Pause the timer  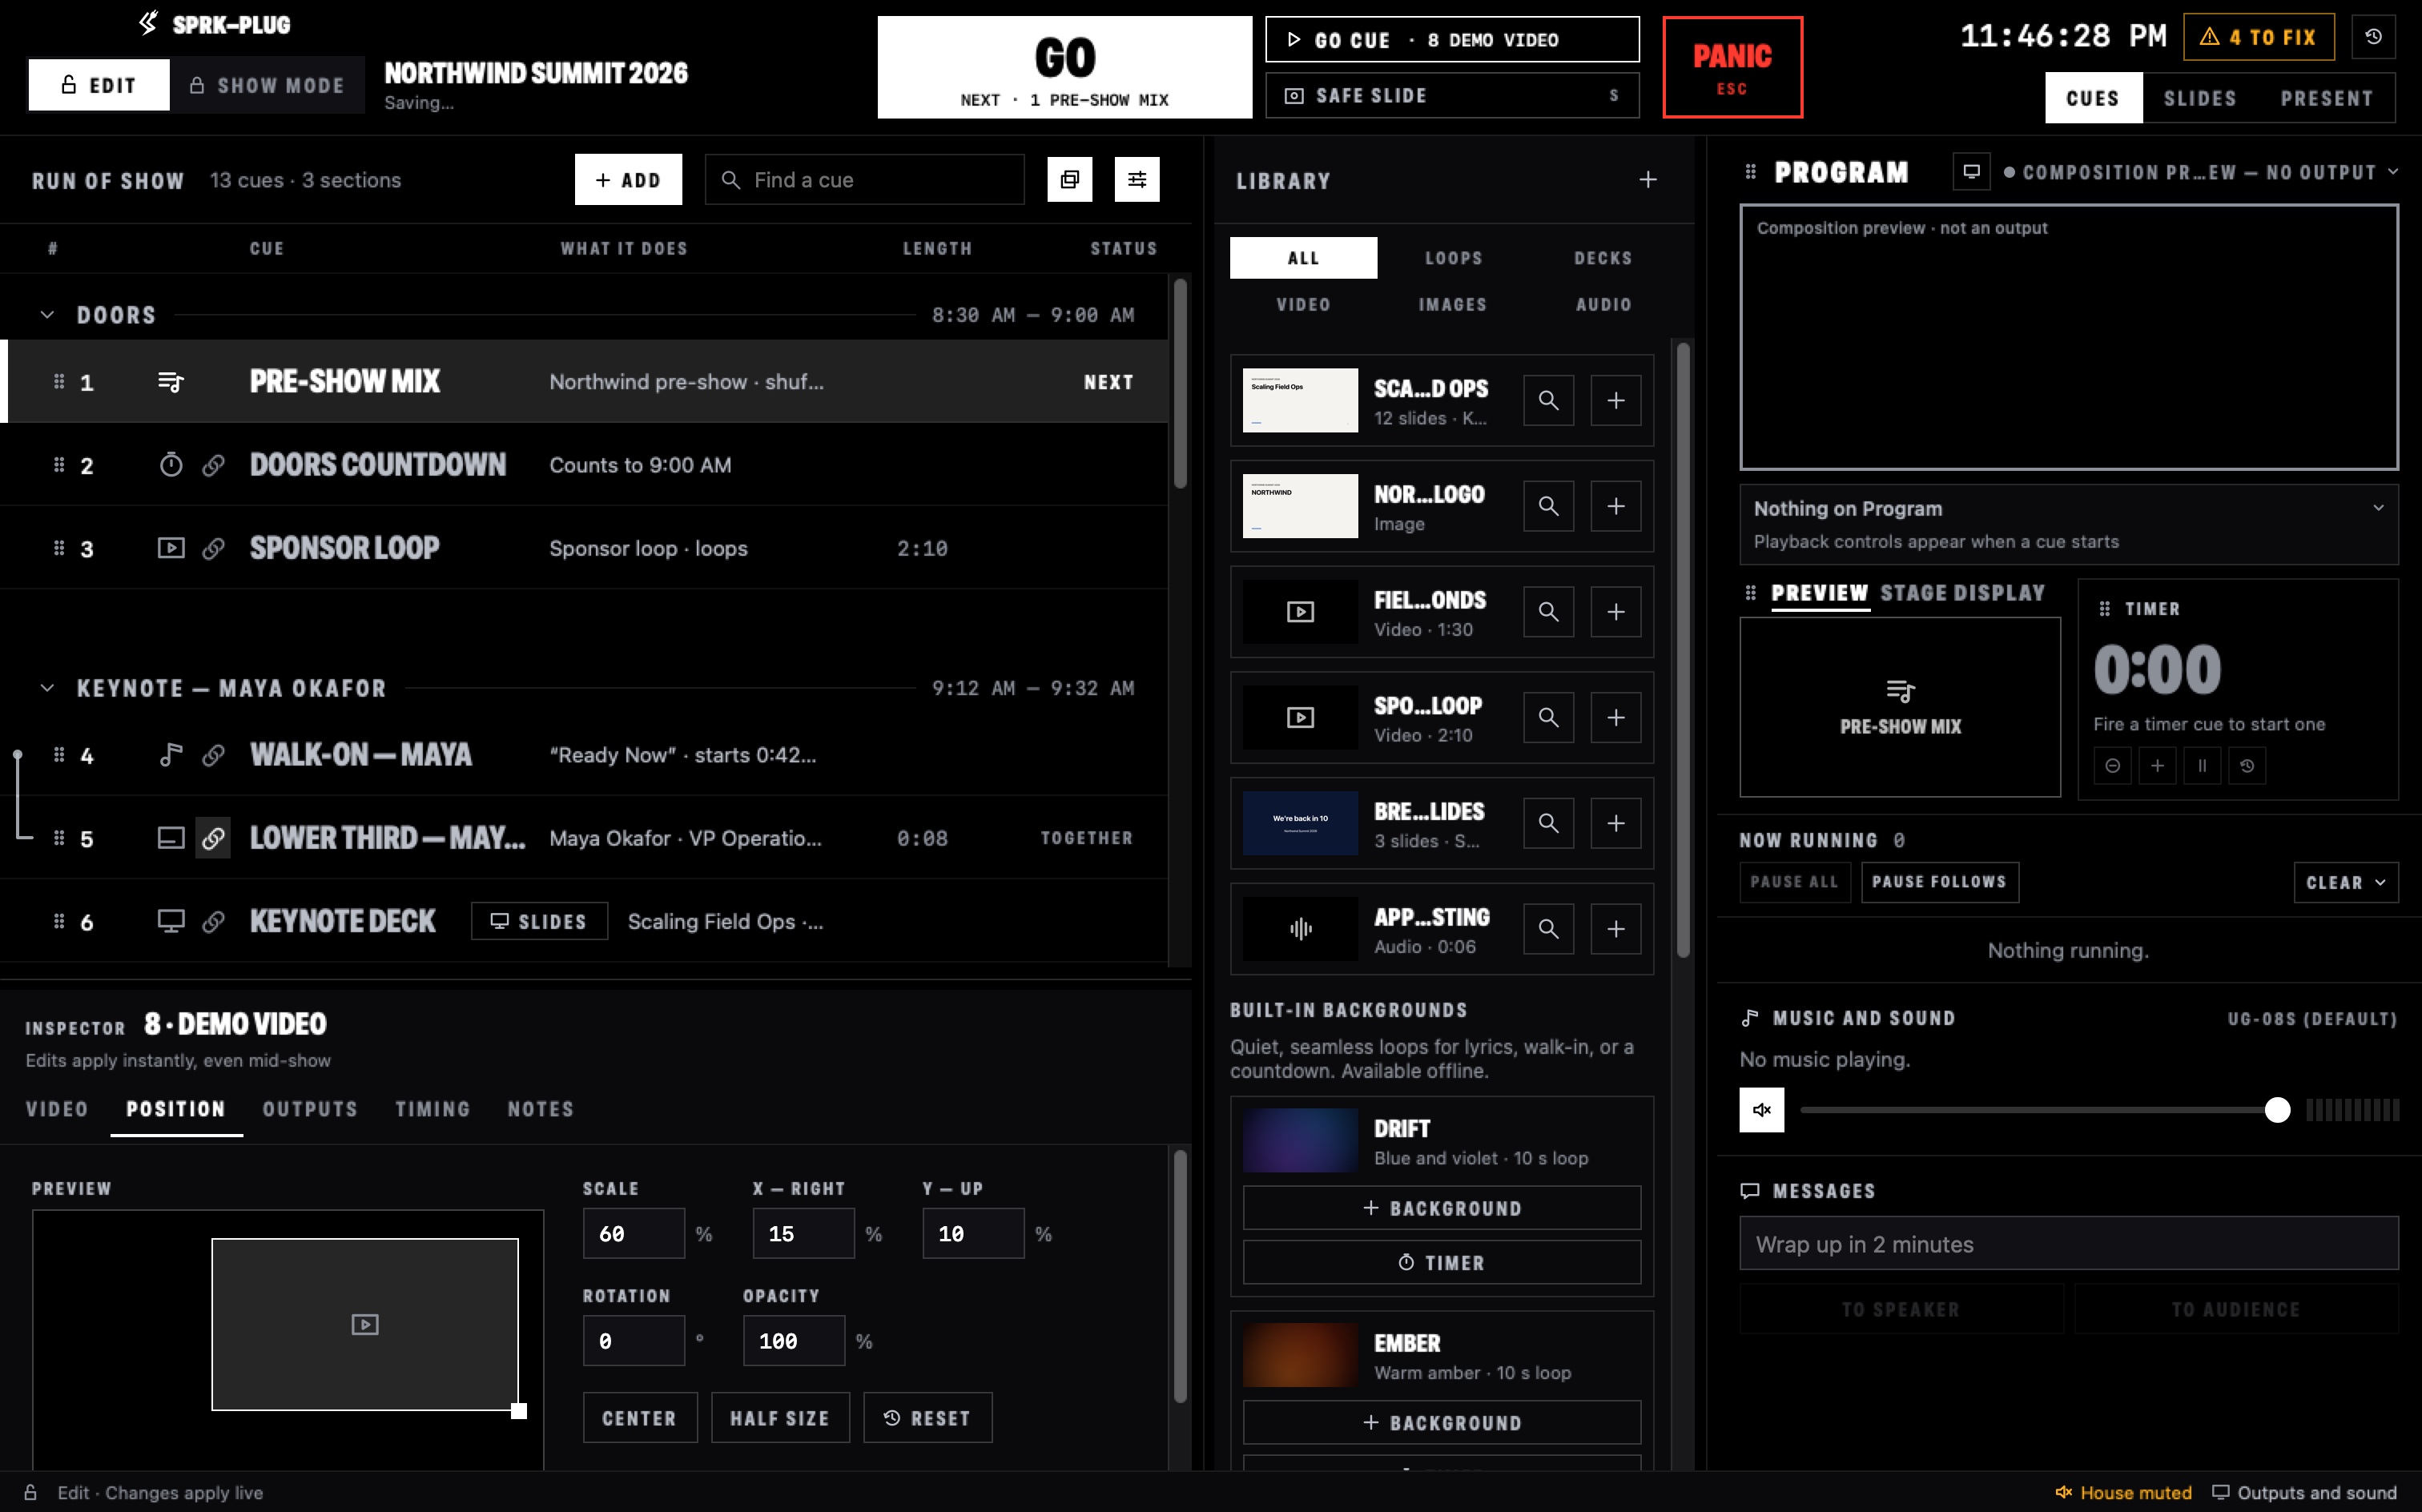2202,766
